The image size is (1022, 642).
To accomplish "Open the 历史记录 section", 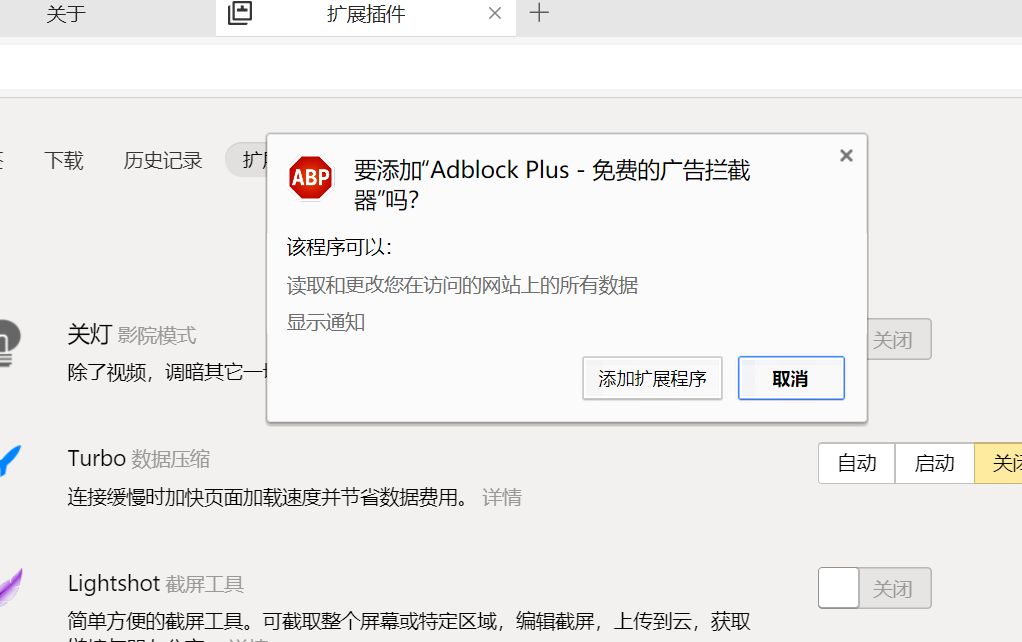I will pos(162,159).
